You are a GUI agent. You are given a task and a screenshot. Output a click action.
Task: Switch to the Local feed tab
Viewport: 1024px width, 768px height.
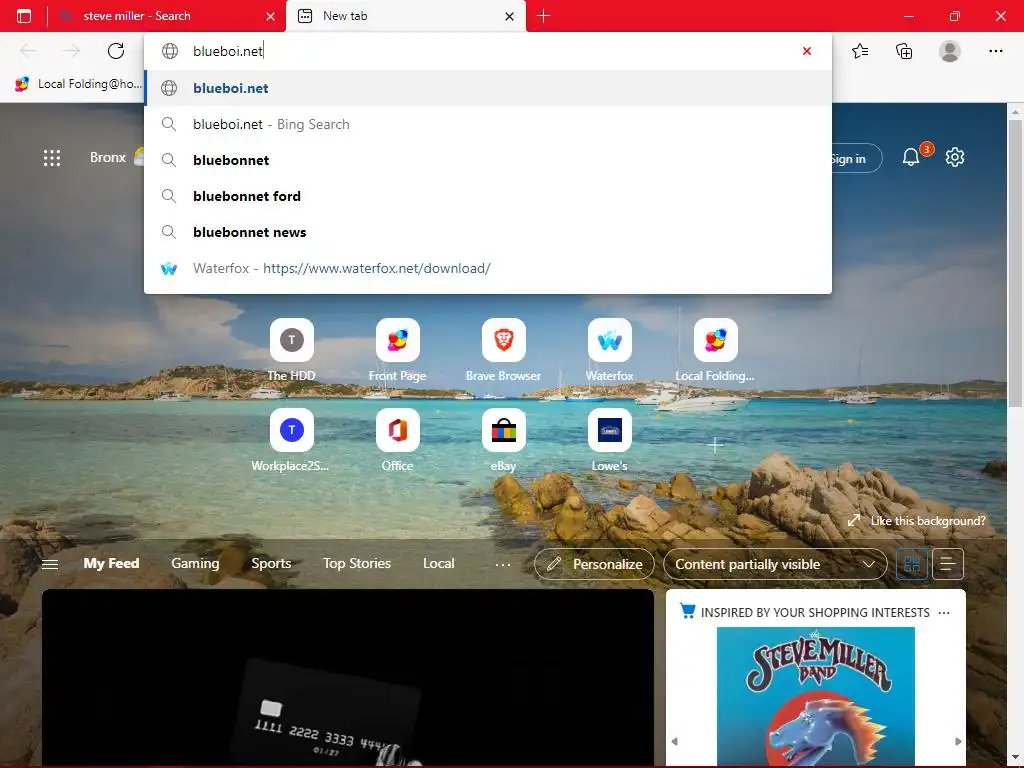coord(438,563)
